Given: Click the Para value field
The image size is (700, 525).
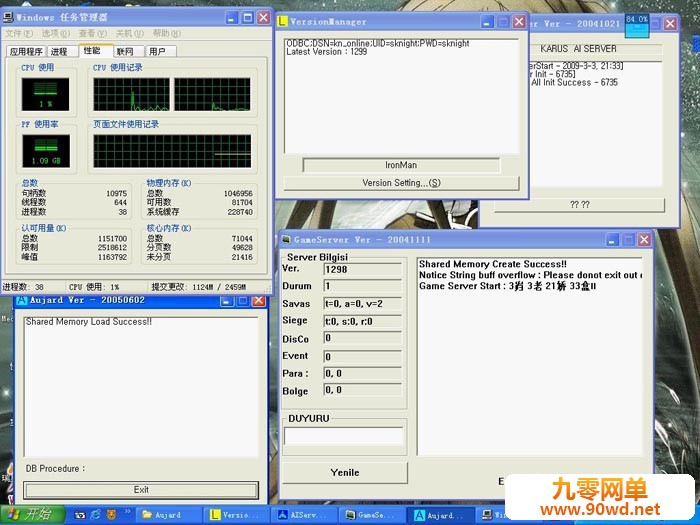Looking at the screenshot, I should click(362, 373).
